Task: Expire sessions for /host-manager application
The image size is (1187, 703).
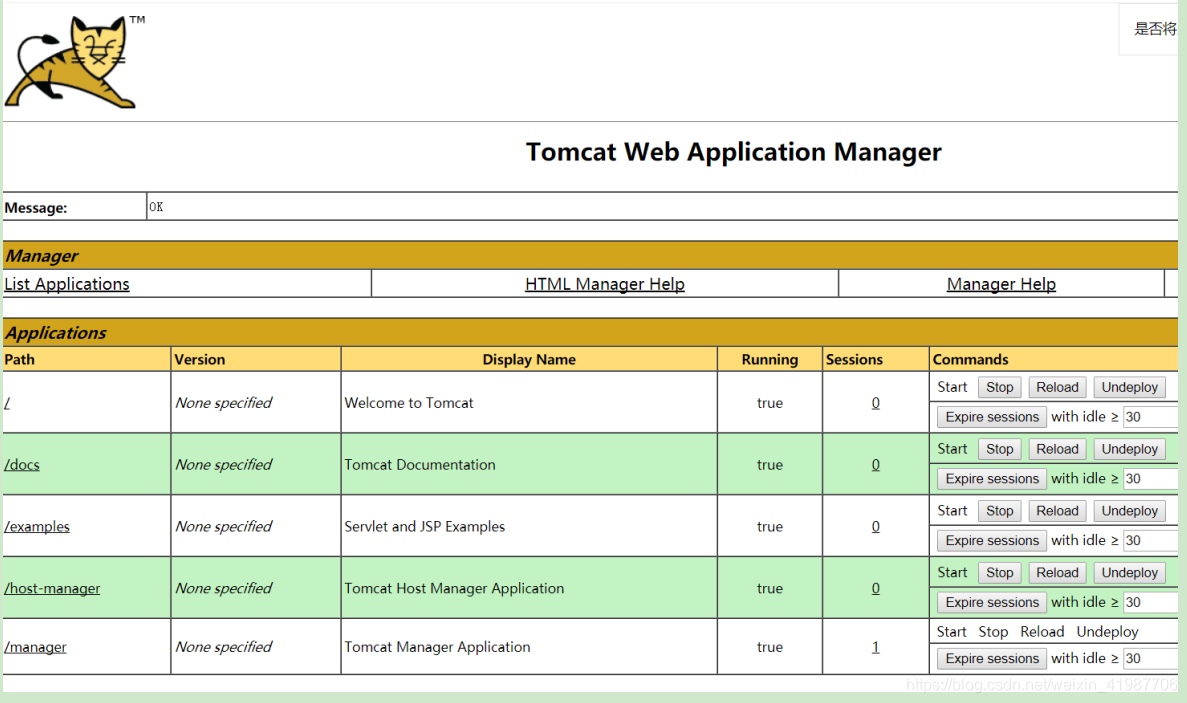Action: [992, 602]
